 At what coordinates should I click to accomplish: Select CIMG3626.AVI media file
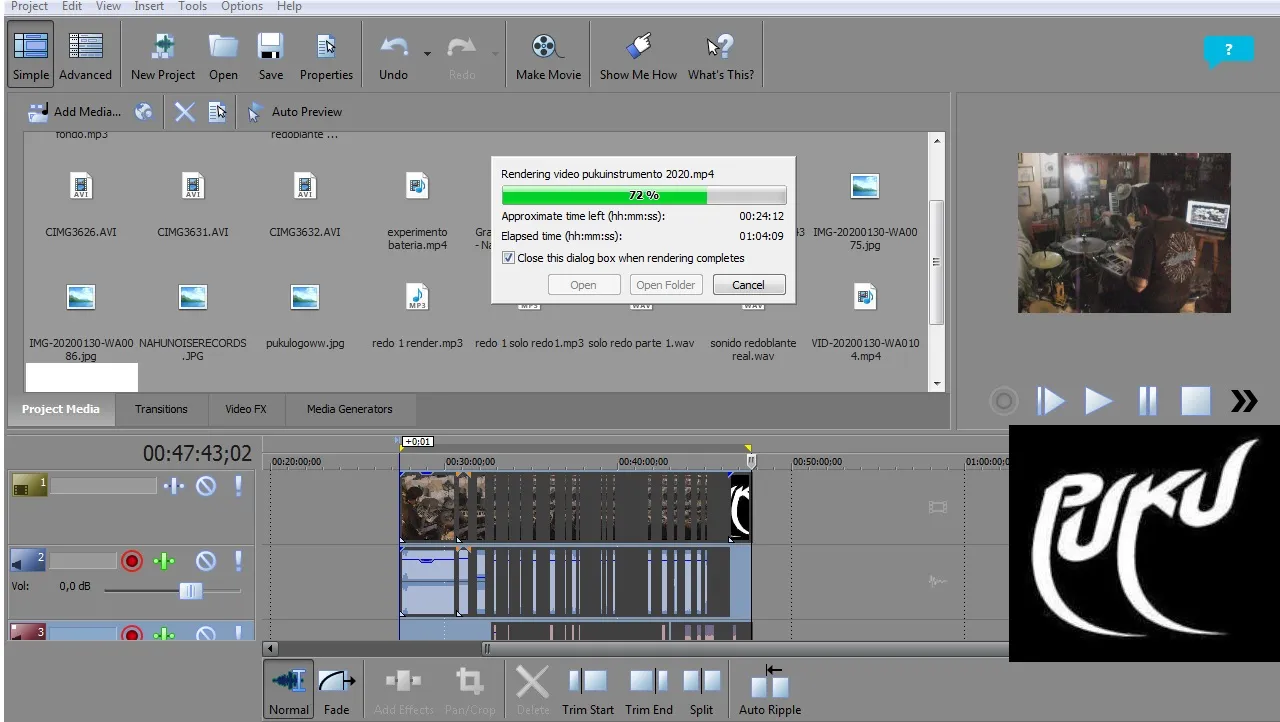(x=81, y=205)
